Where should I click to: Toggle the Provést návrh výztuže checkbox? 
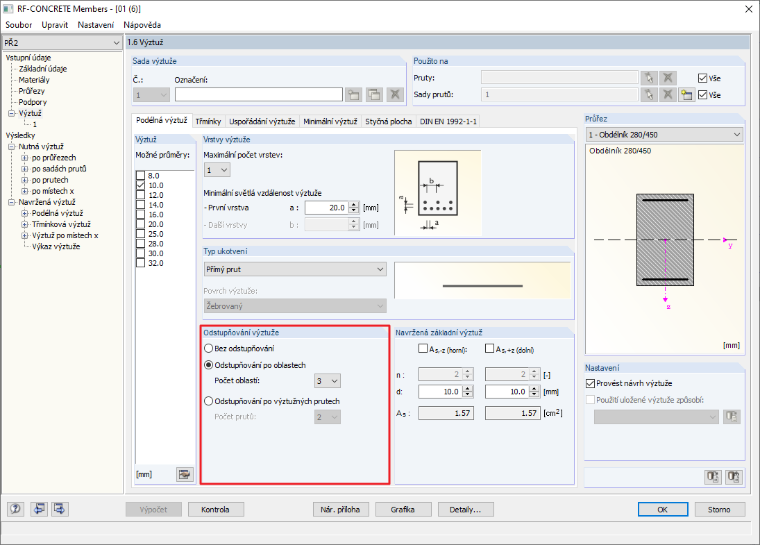(590, 383)
